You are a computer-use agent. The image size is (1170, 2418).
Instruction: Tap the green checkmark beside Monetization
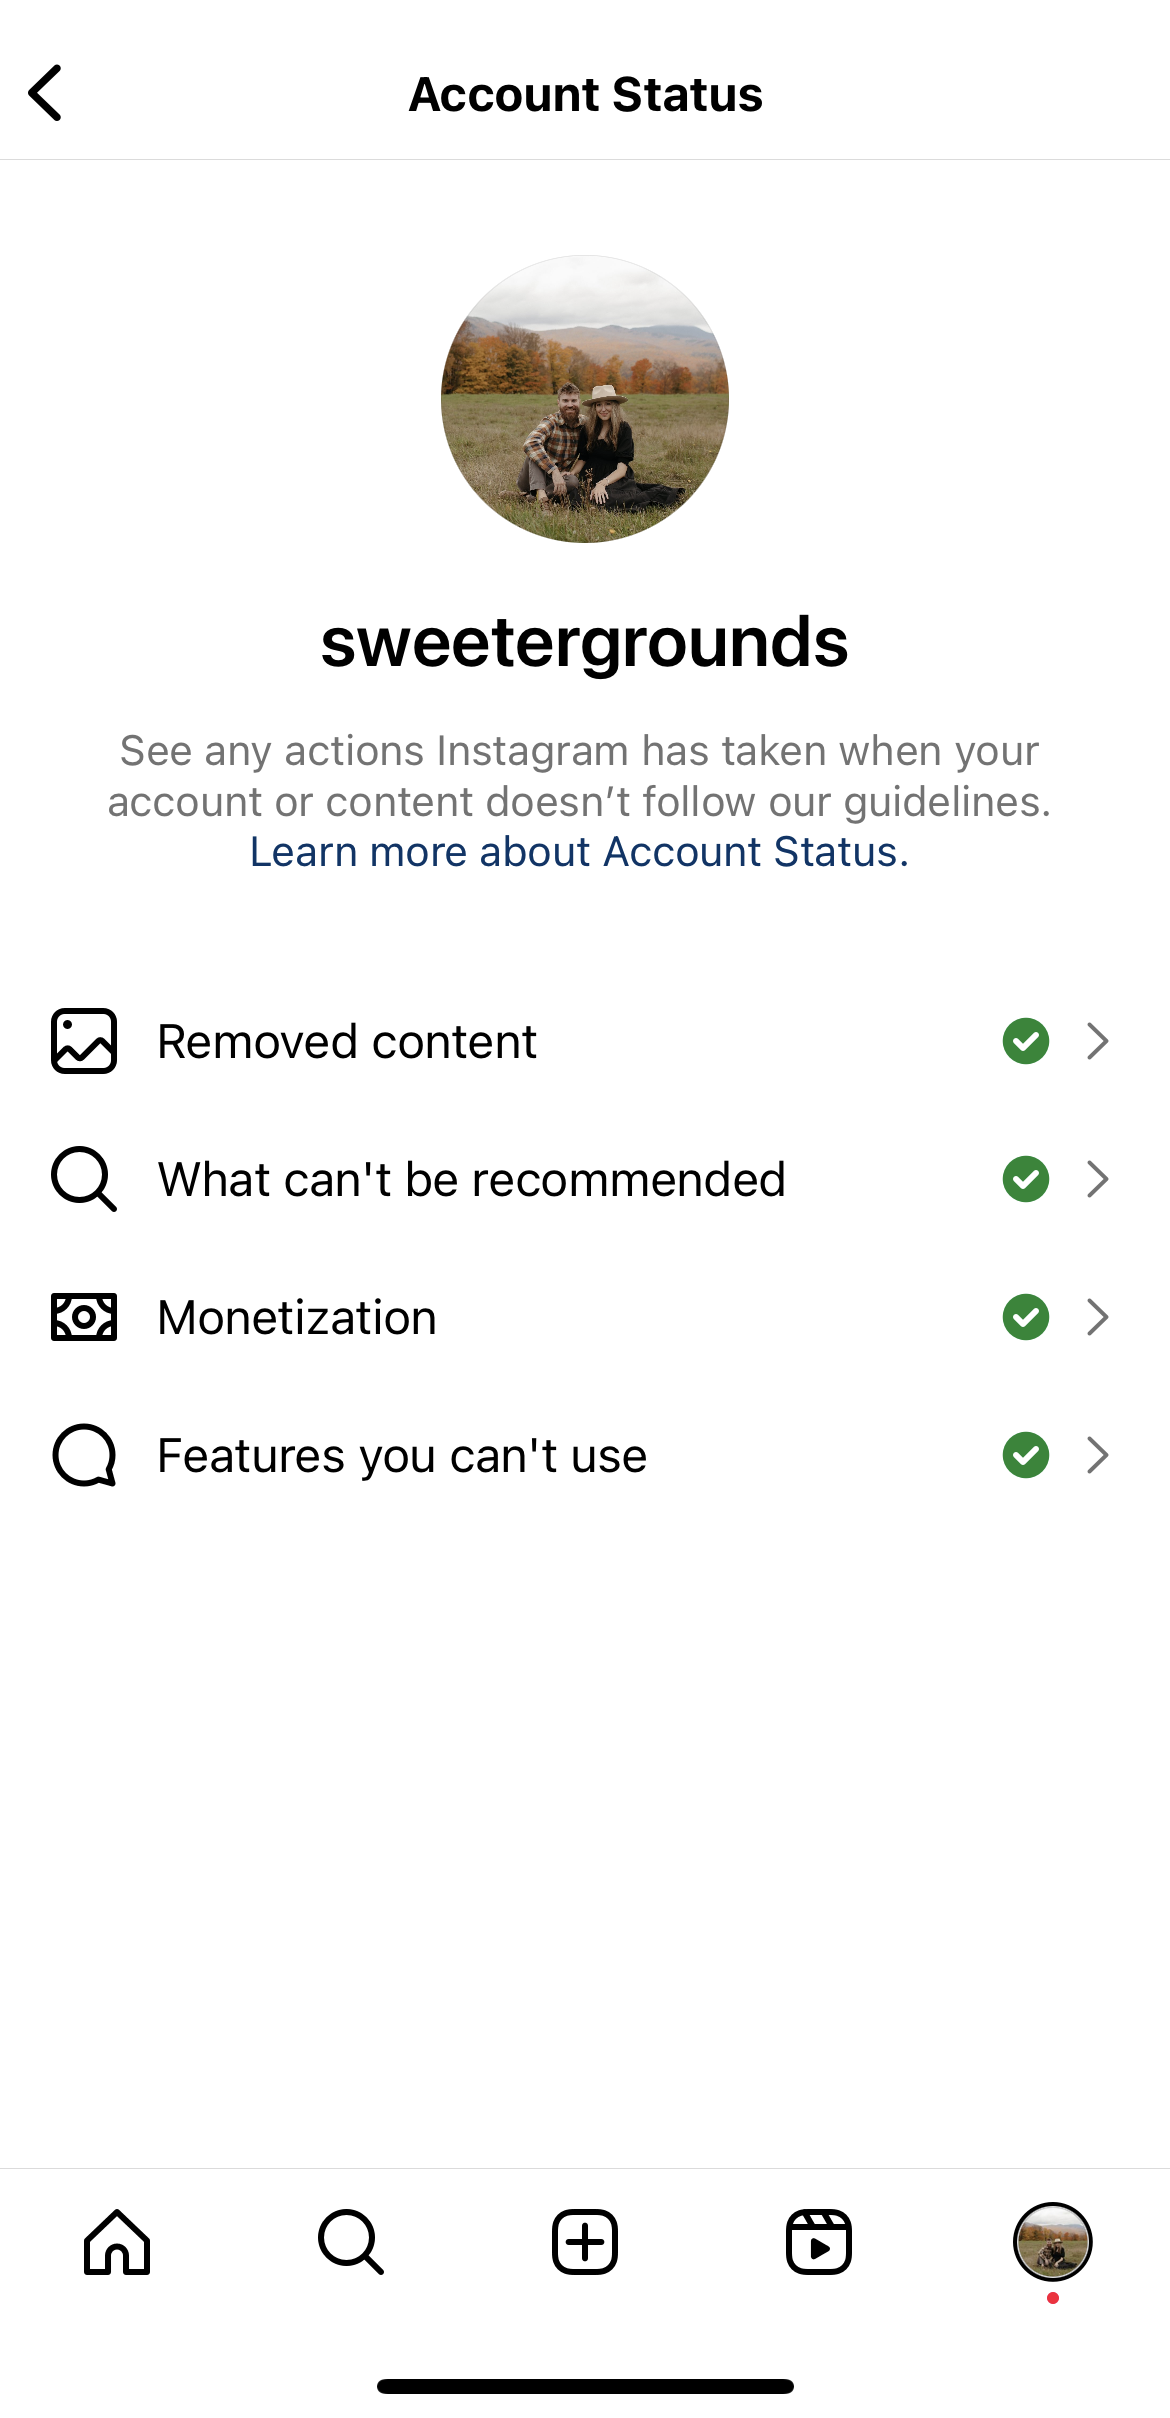[1024, 1317]
